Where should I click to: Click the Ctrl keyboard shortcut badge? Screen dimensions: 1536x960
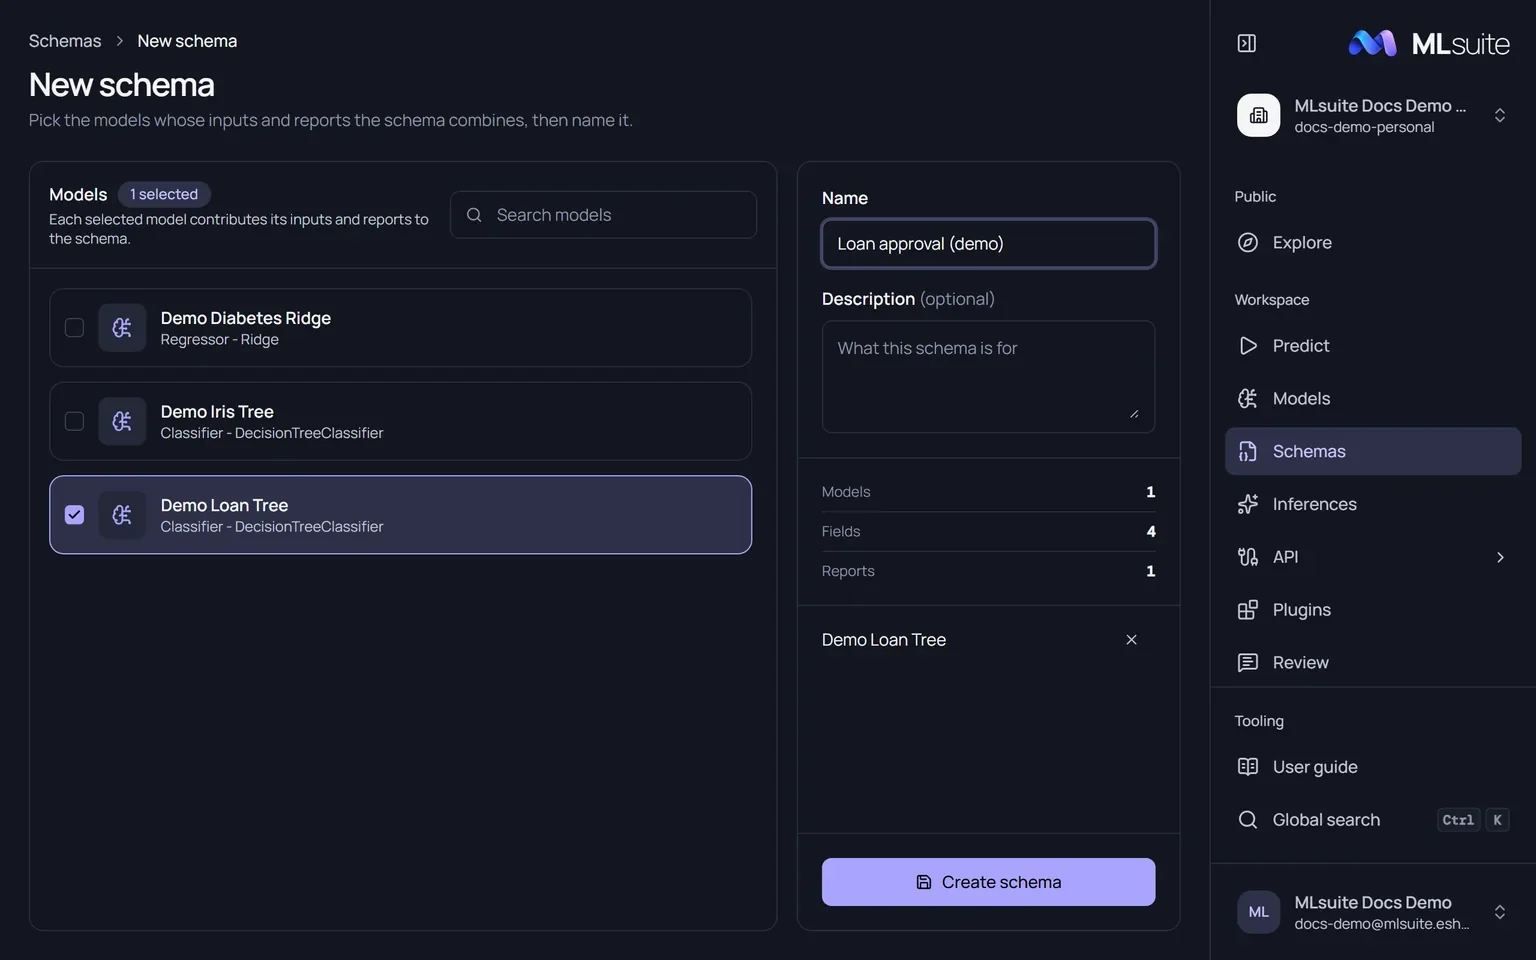click(1458, 820)
